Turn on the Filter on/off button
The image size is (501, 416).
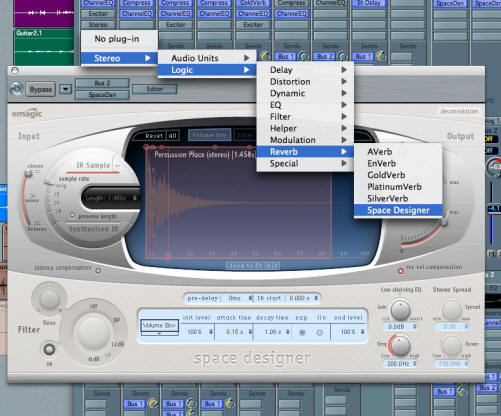point(49,349)
